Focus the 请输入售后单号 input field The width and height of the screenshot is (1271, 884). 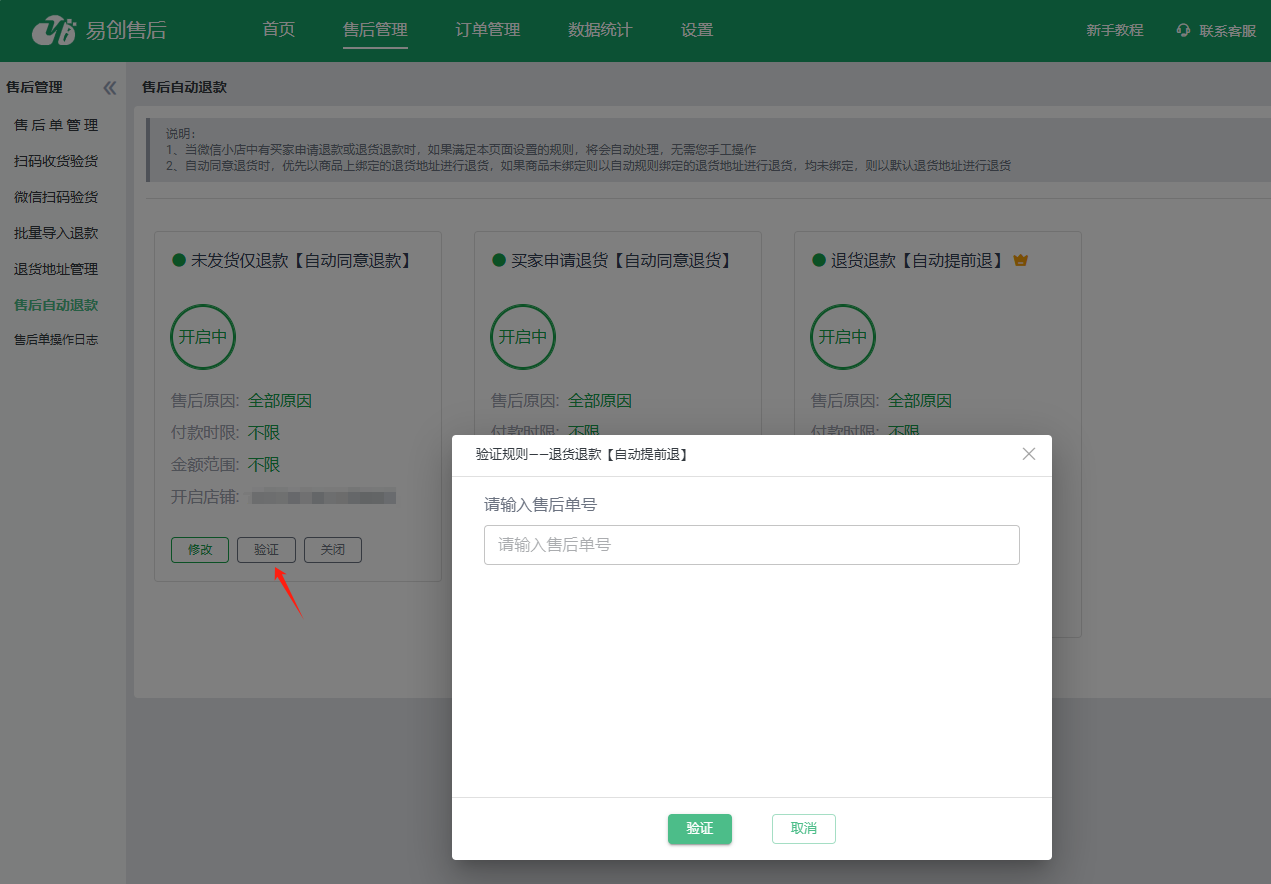(x=751, y=545)
